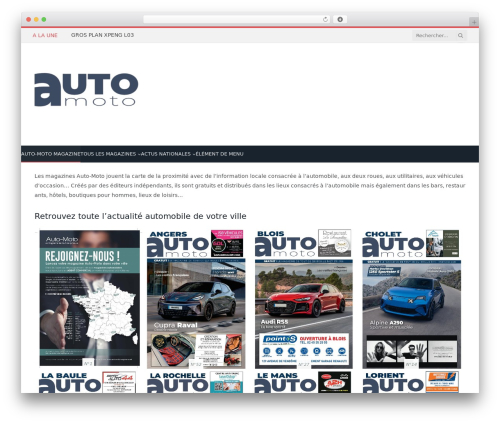Open the ÉLÉMENT DE MENU item

[x=219, y=154]
